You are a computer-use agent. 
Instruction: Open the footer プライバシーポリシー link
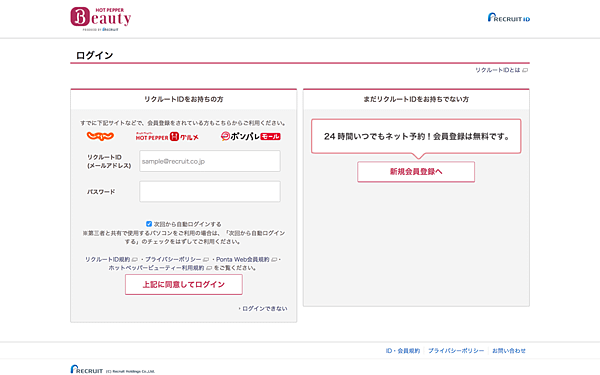(456, 351)
